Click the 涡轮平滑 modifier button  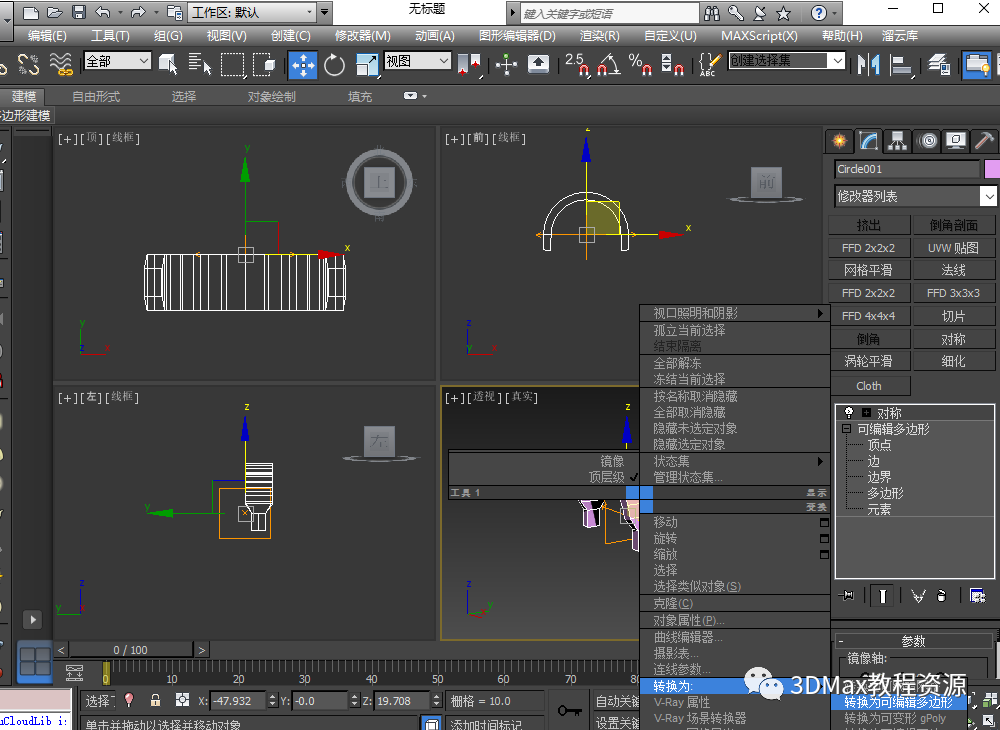click(869, 361)
